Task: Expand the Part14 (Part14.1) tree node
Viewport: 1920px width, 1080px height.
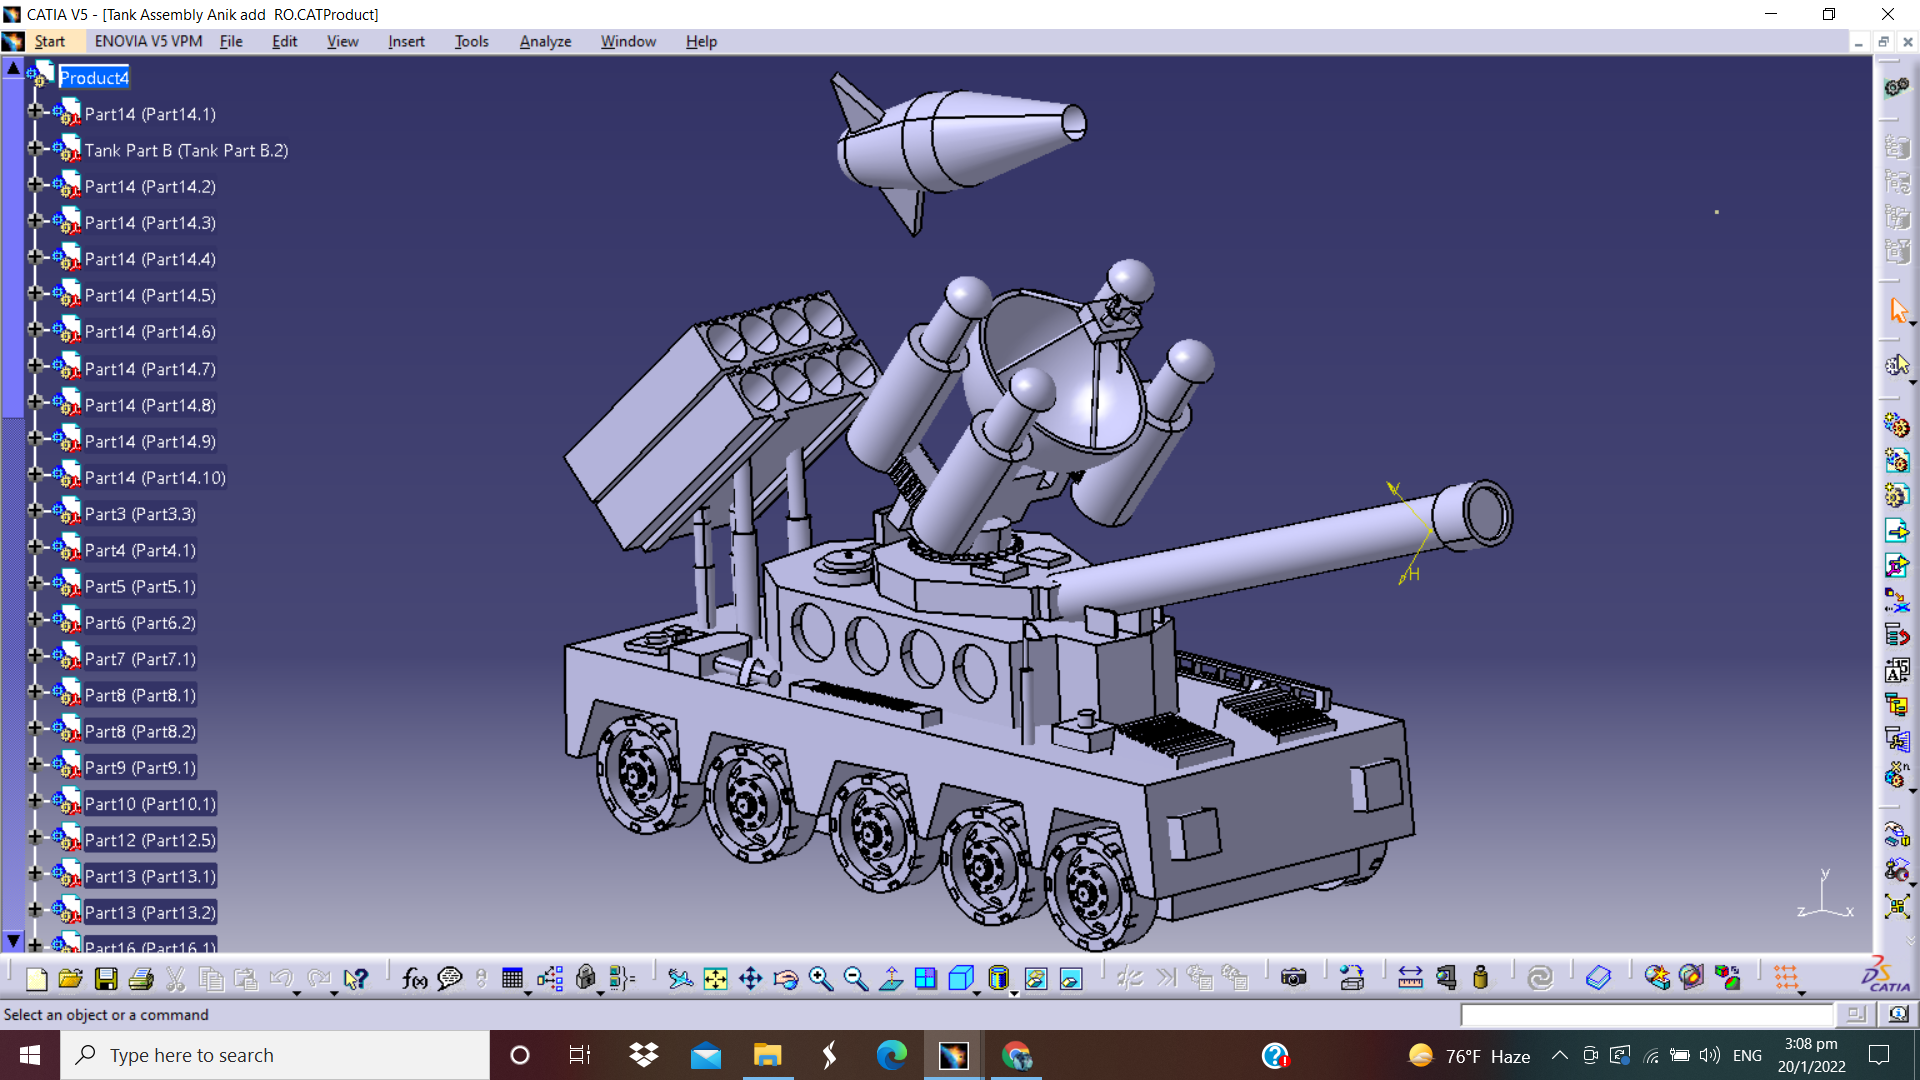Action: point(35,112)
